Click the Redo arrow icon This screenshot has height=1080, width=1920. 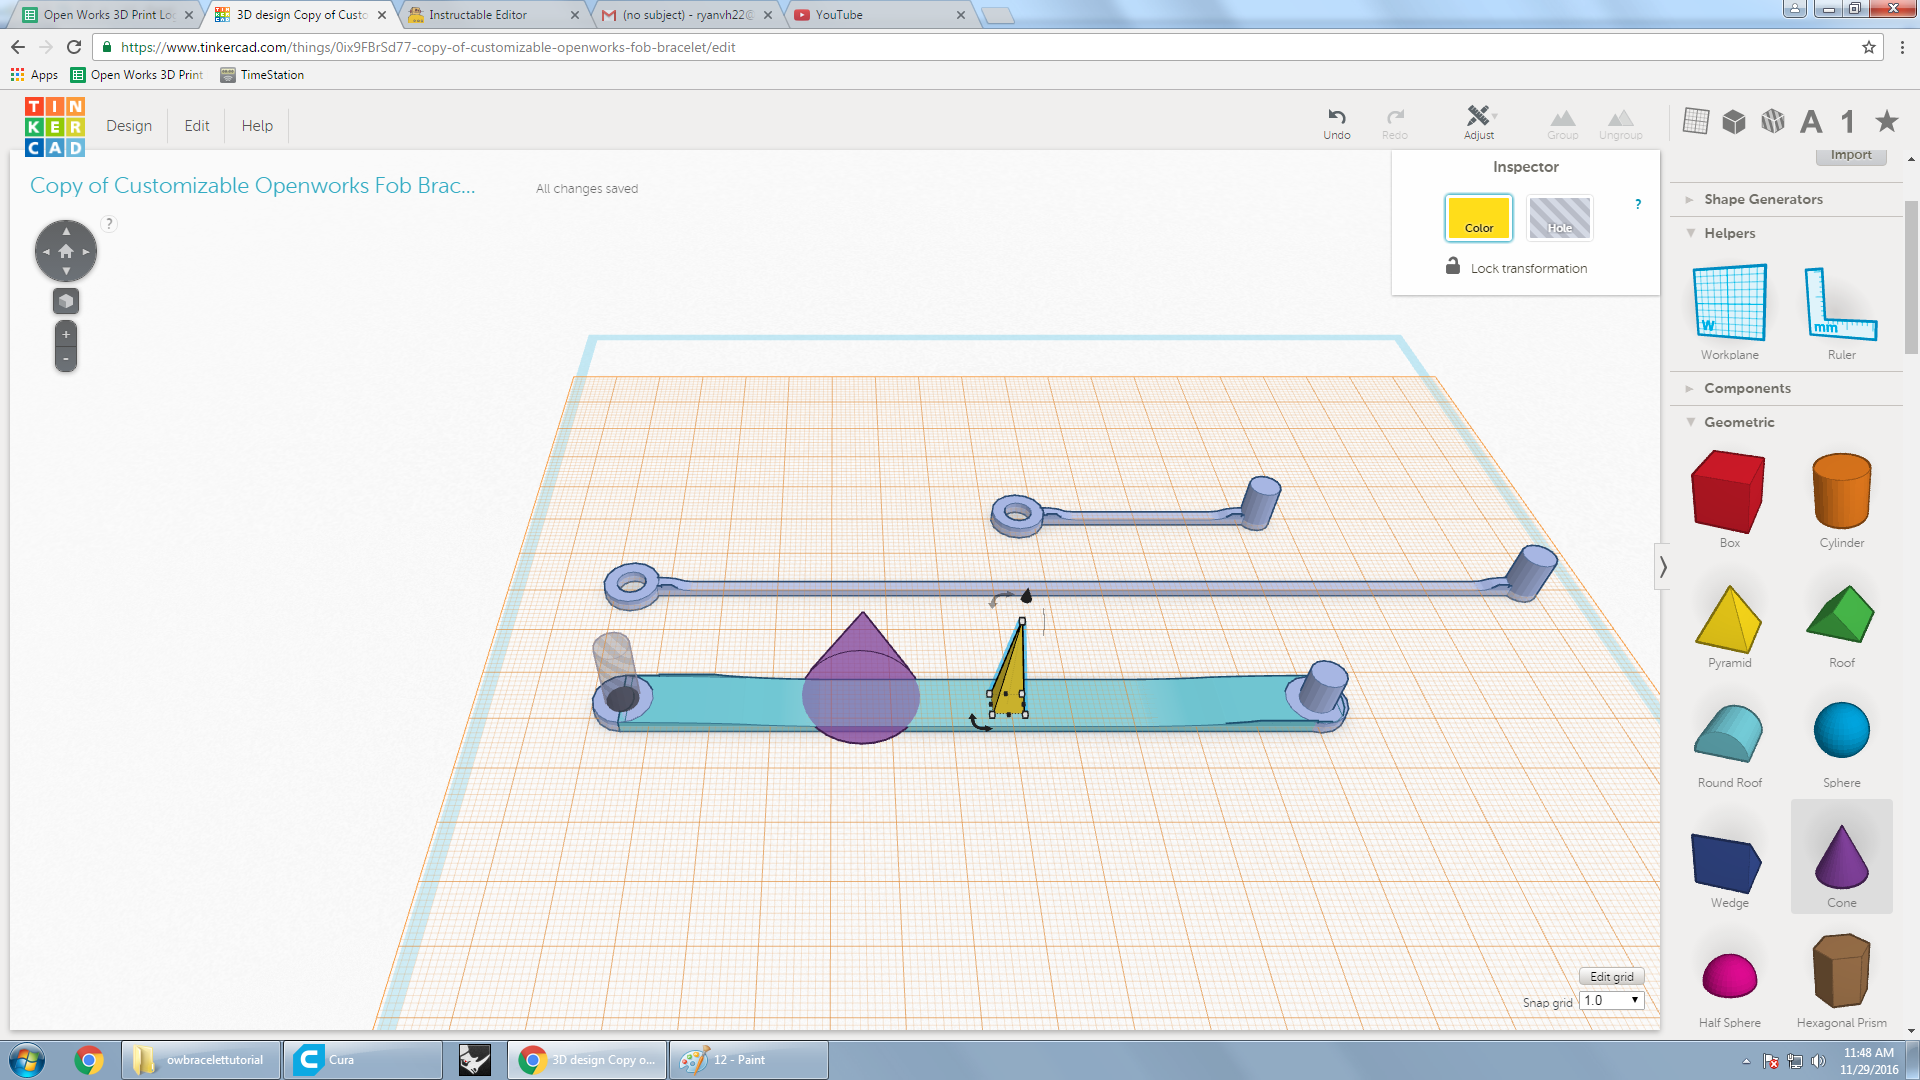point(1395,117)
